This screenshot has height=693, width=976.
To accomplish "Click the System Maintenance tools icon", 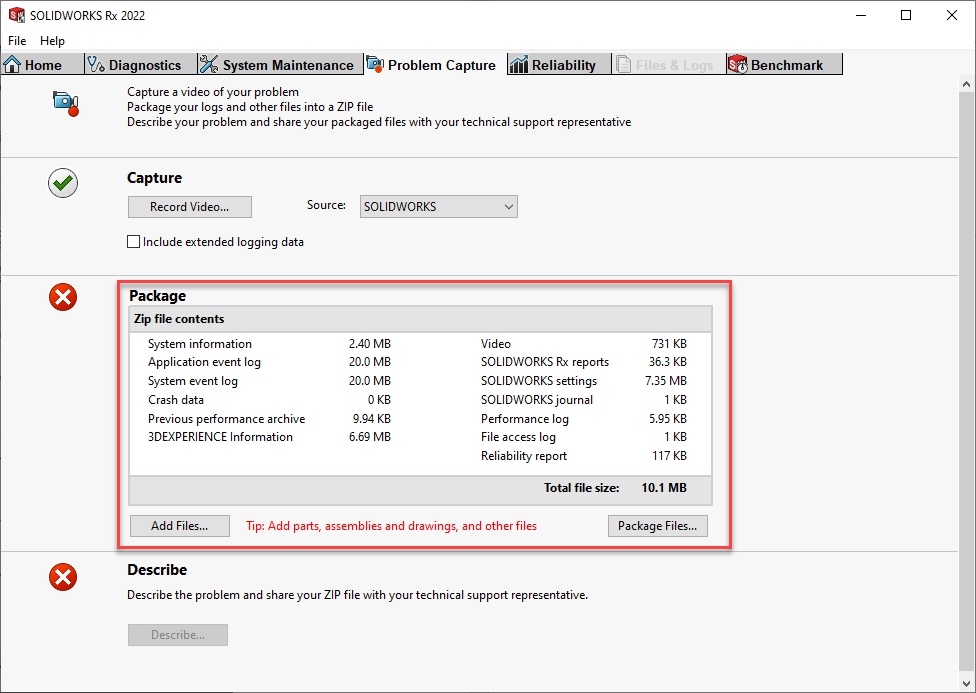I will (209, 65).
